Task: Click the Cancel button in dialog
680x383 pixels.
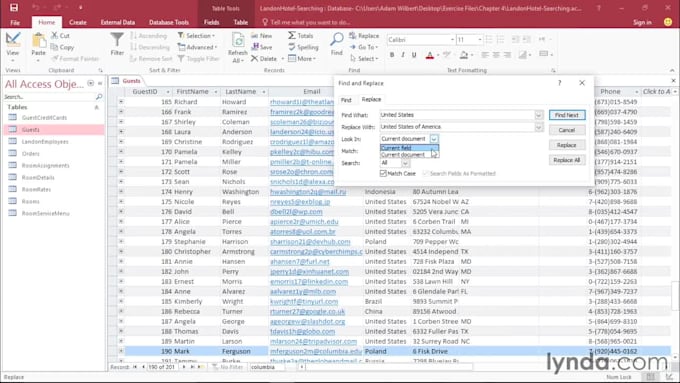Action: tap(567, 130)
